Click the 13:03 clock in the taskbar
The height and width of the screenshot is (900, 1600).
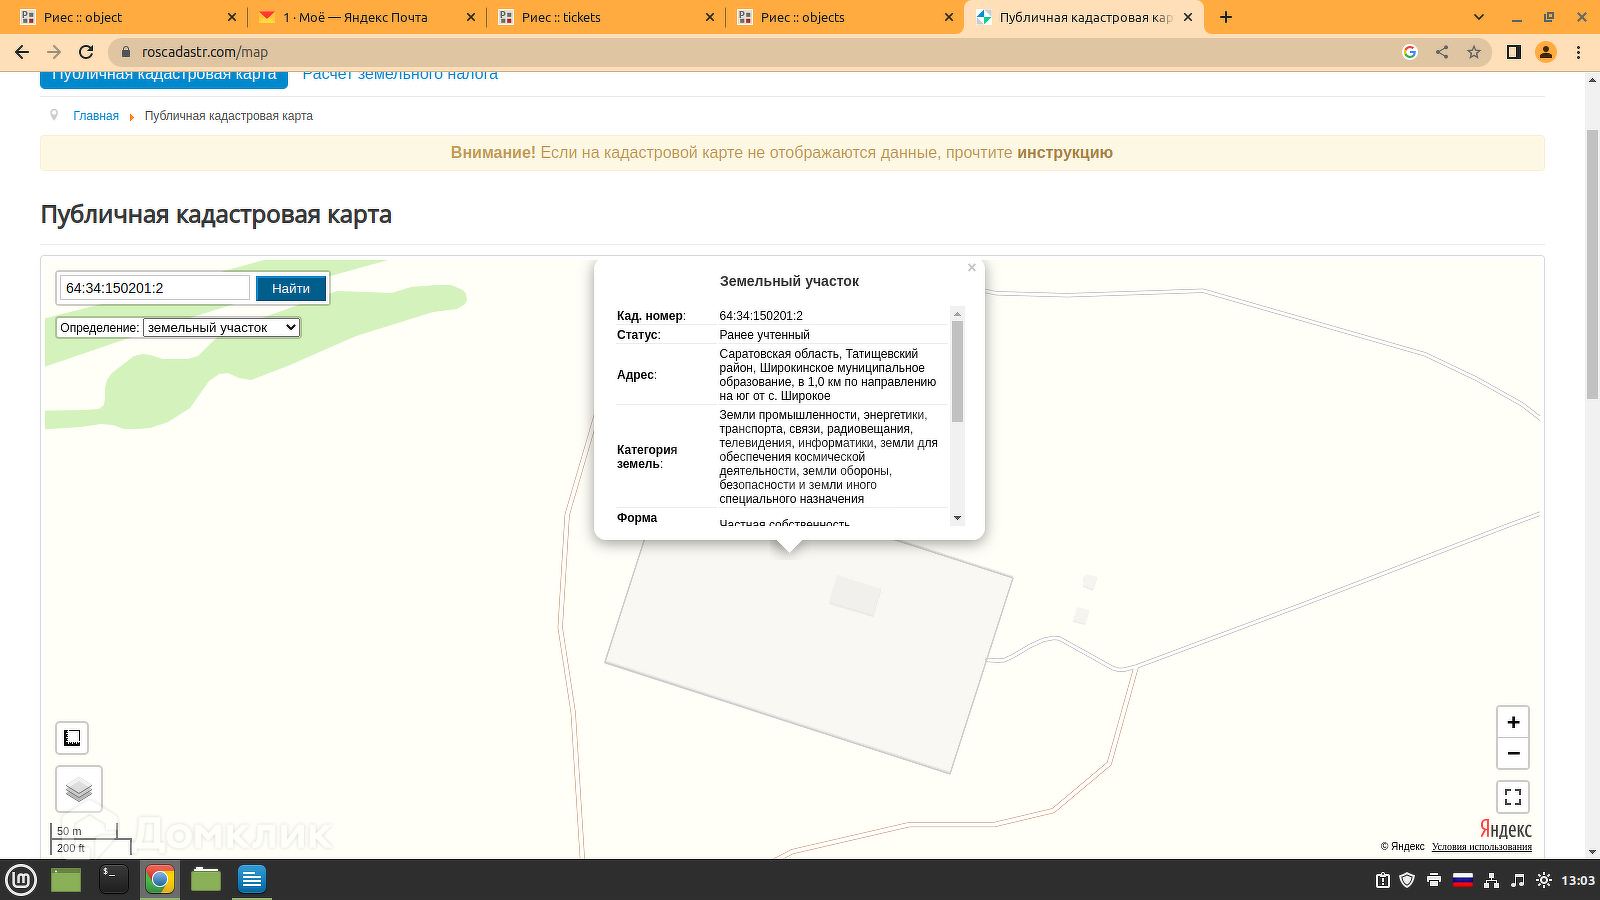click(x=1578, y=880)
